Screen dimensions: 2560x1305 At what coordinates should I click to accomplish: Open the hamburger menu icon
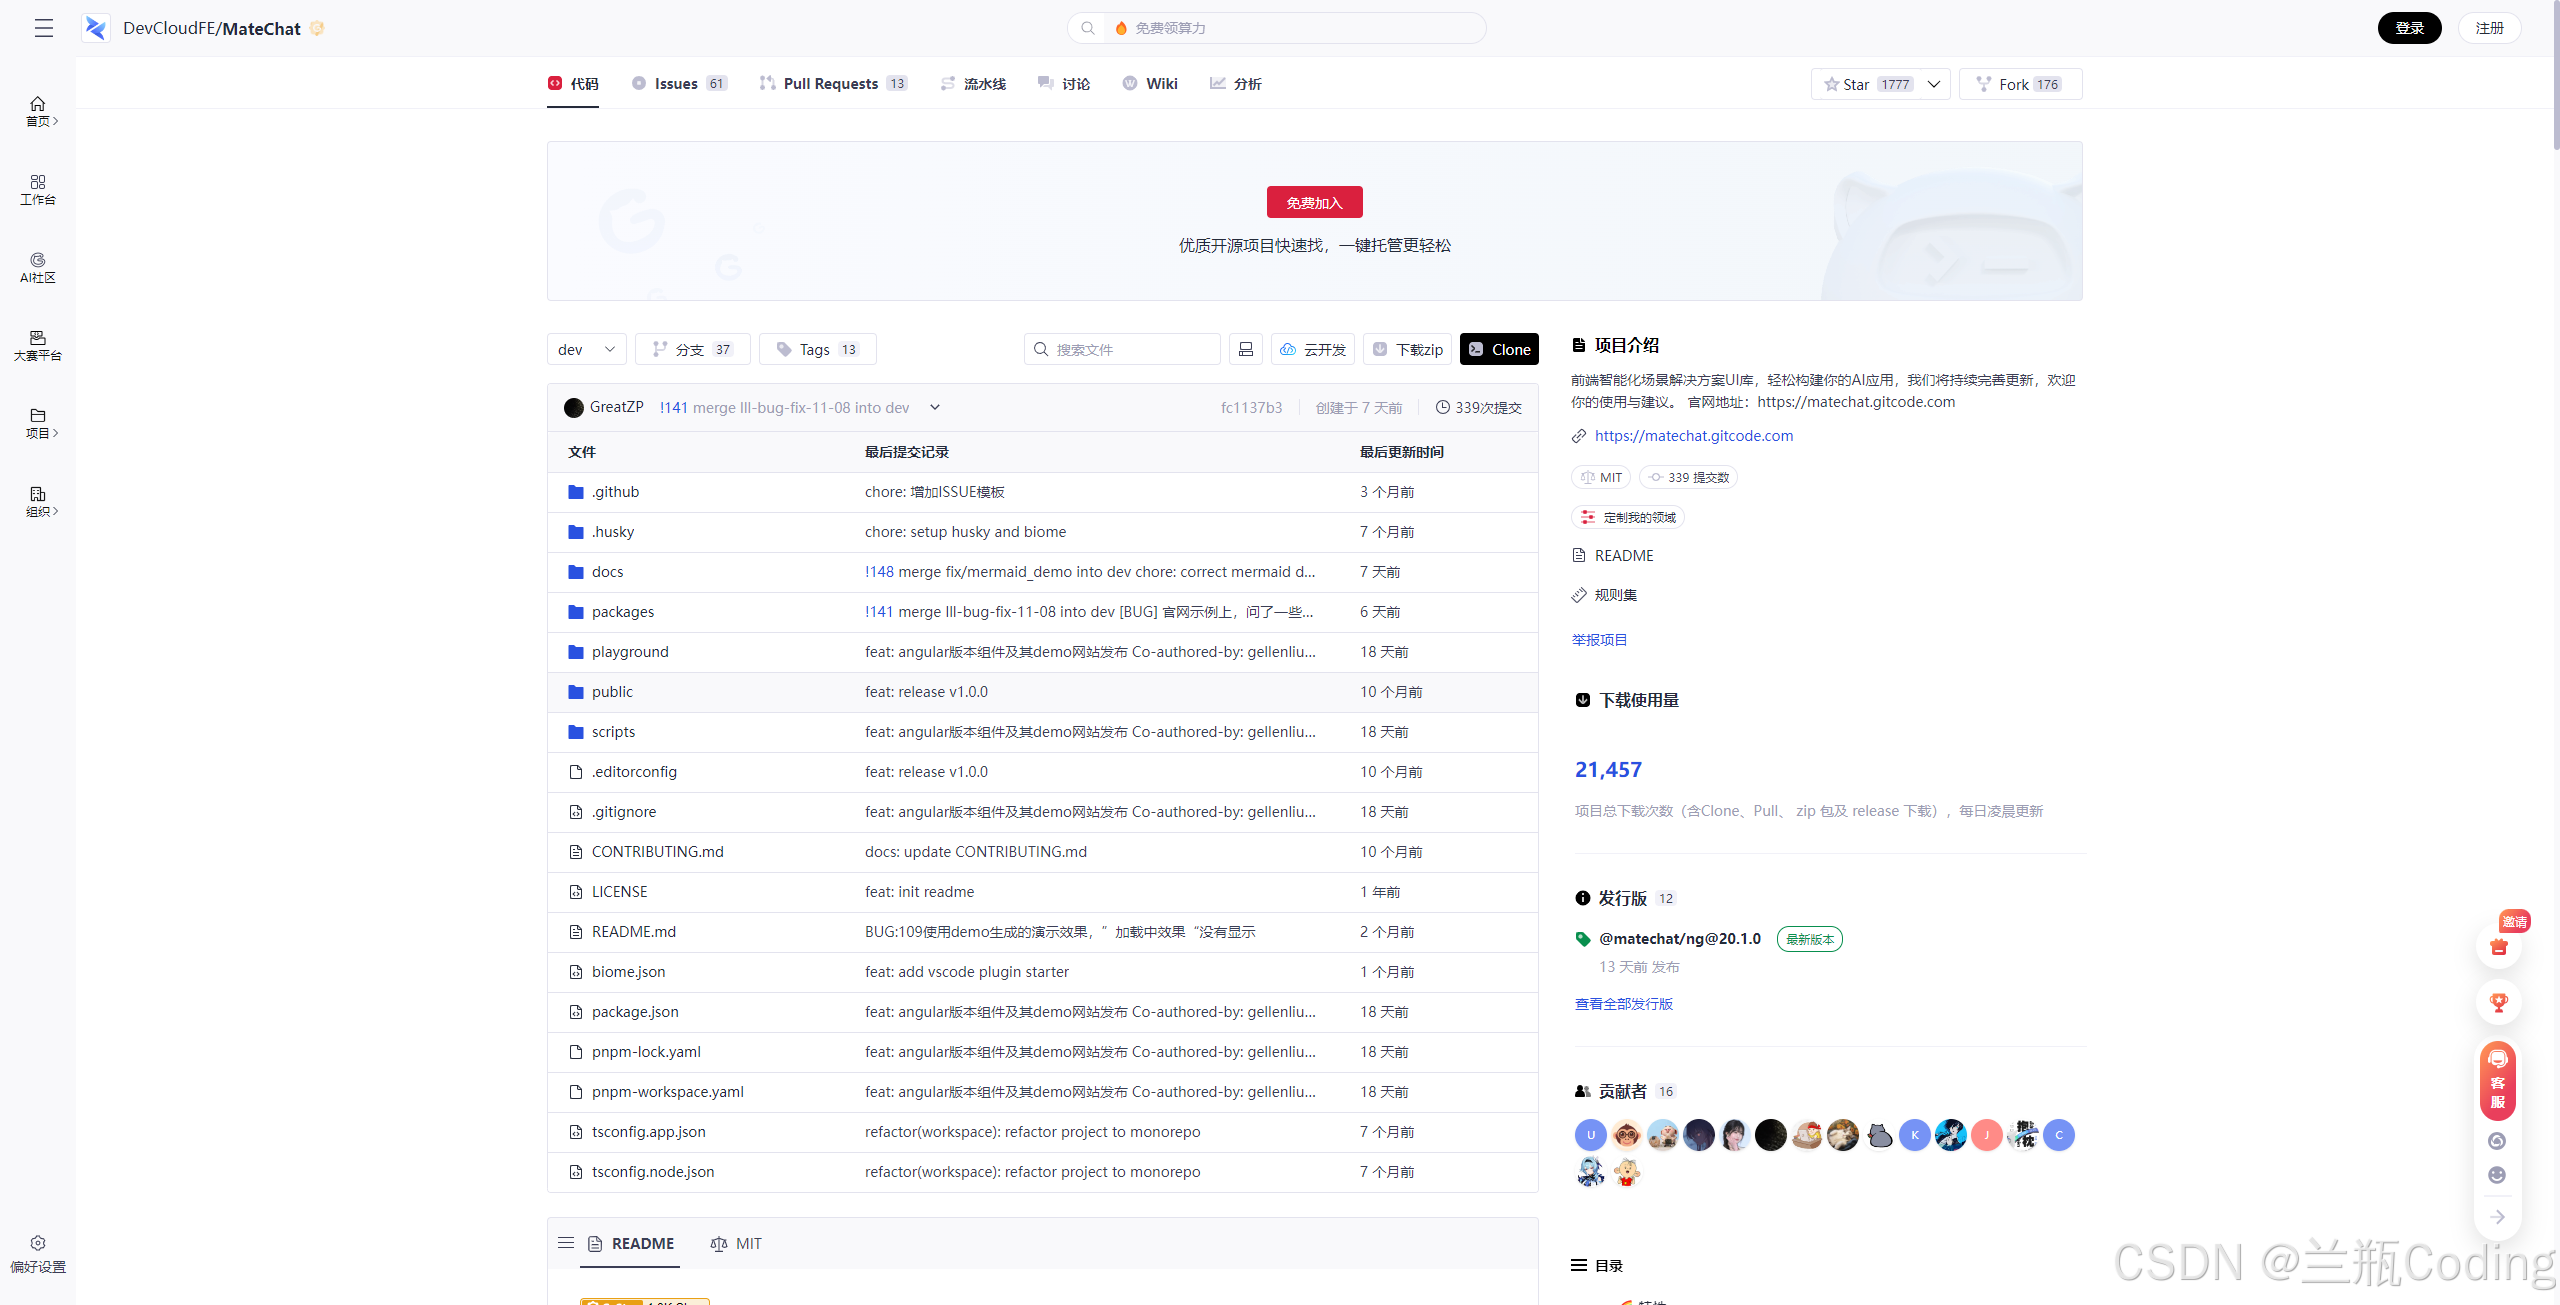click(43, 28)
